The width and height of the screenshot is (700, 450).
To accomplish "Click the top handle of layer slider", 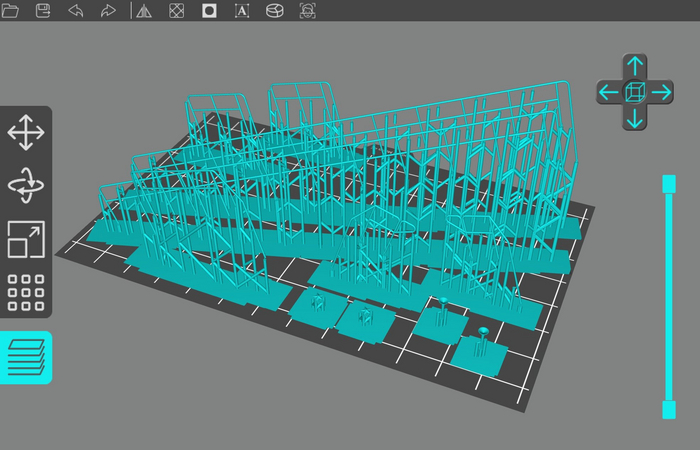I will click(x=668, y=183).
